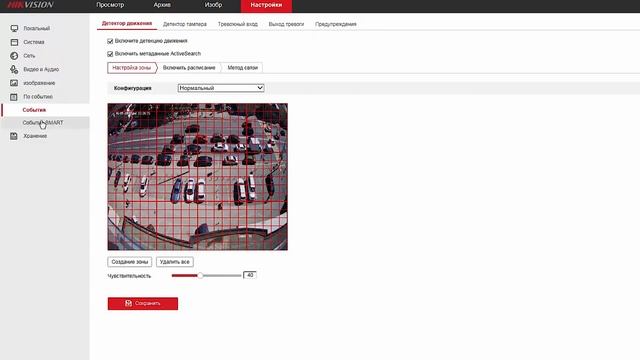Switch to Выход тревоги tab
The width and height of the screenshot is (640, 360).
286,24
